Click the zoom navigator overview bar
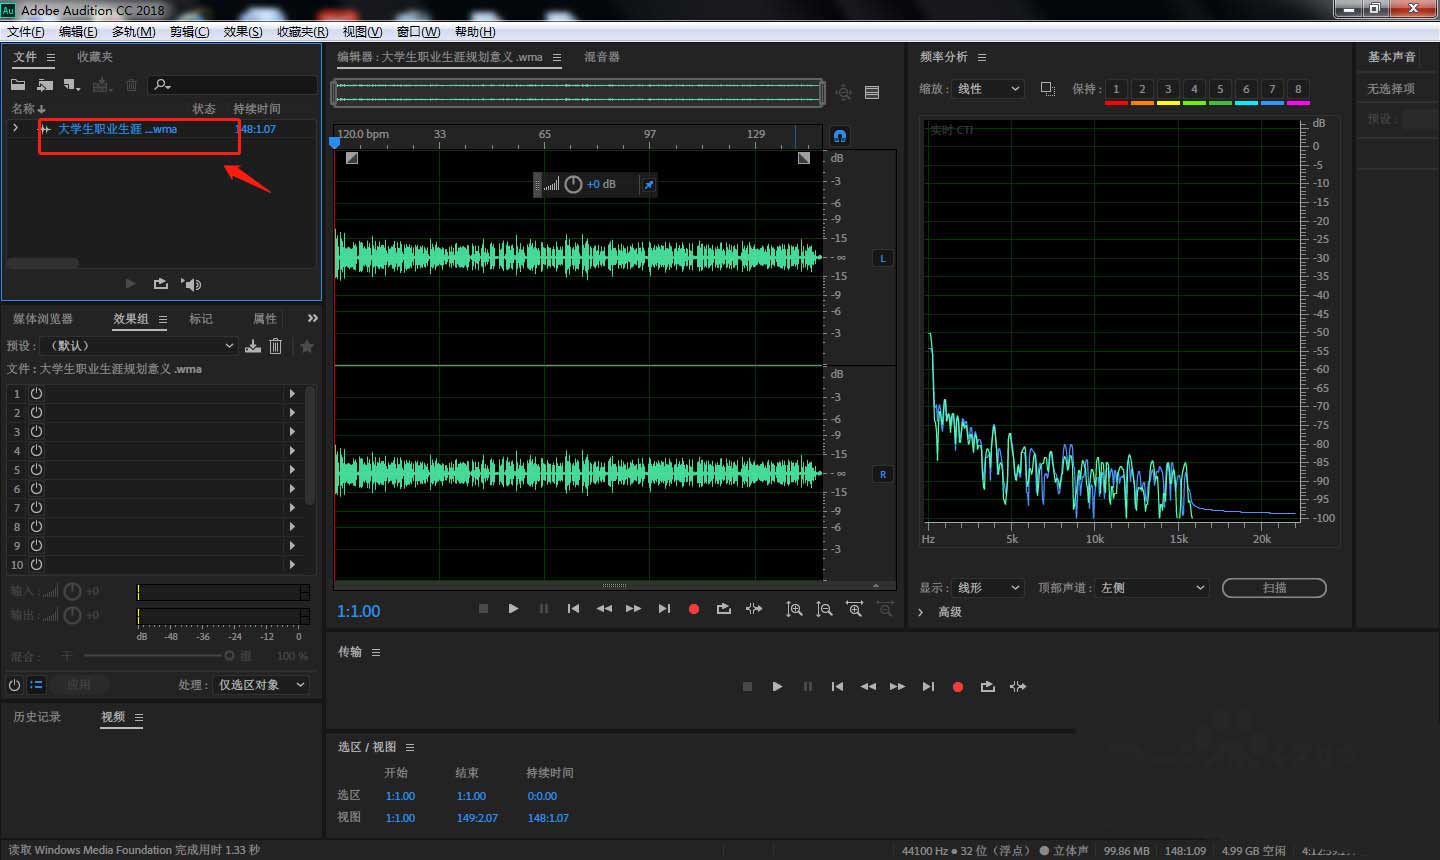Viewport: 1440px width, 860px height. click(x=579, y=93)
